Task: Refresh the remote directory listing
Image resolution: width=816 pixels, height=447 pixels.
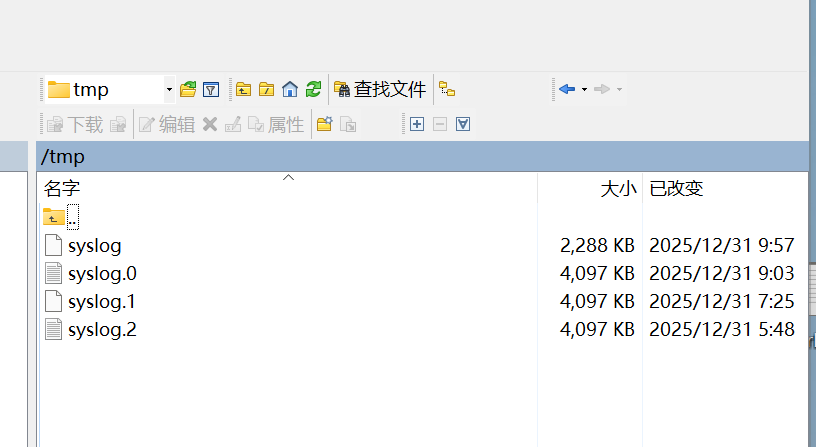Action: pos(313,90)
